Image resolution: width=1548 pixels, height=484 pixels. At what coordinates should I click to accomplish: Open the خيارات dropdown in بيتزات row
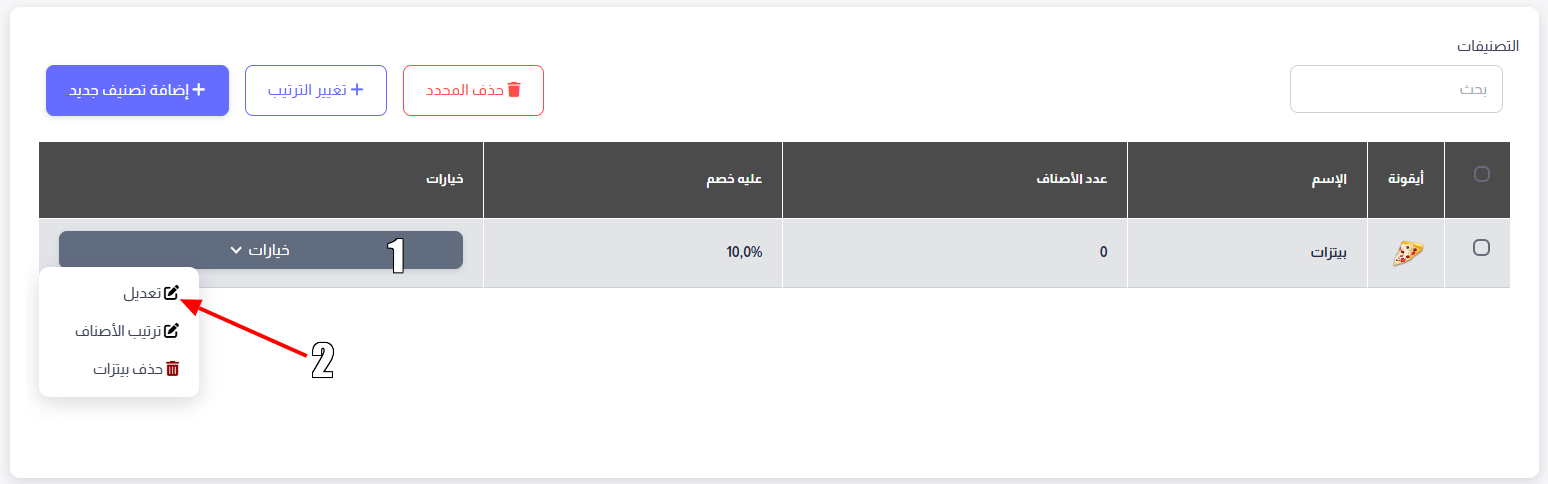pos(261,250)
